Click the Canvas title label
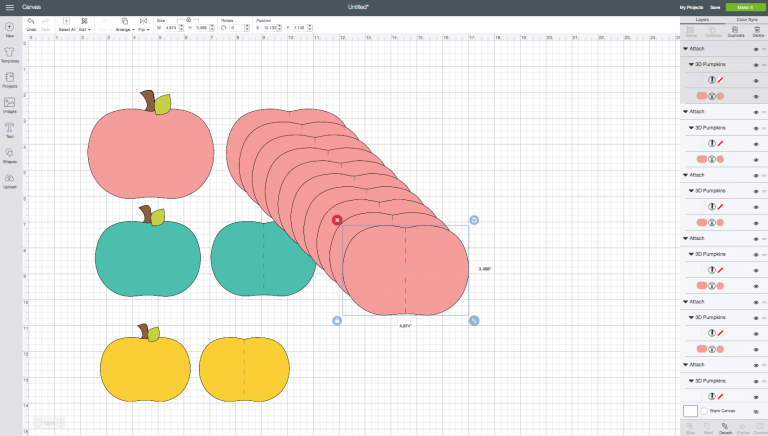This screenshot has width=768, height=436. point(31,7)
